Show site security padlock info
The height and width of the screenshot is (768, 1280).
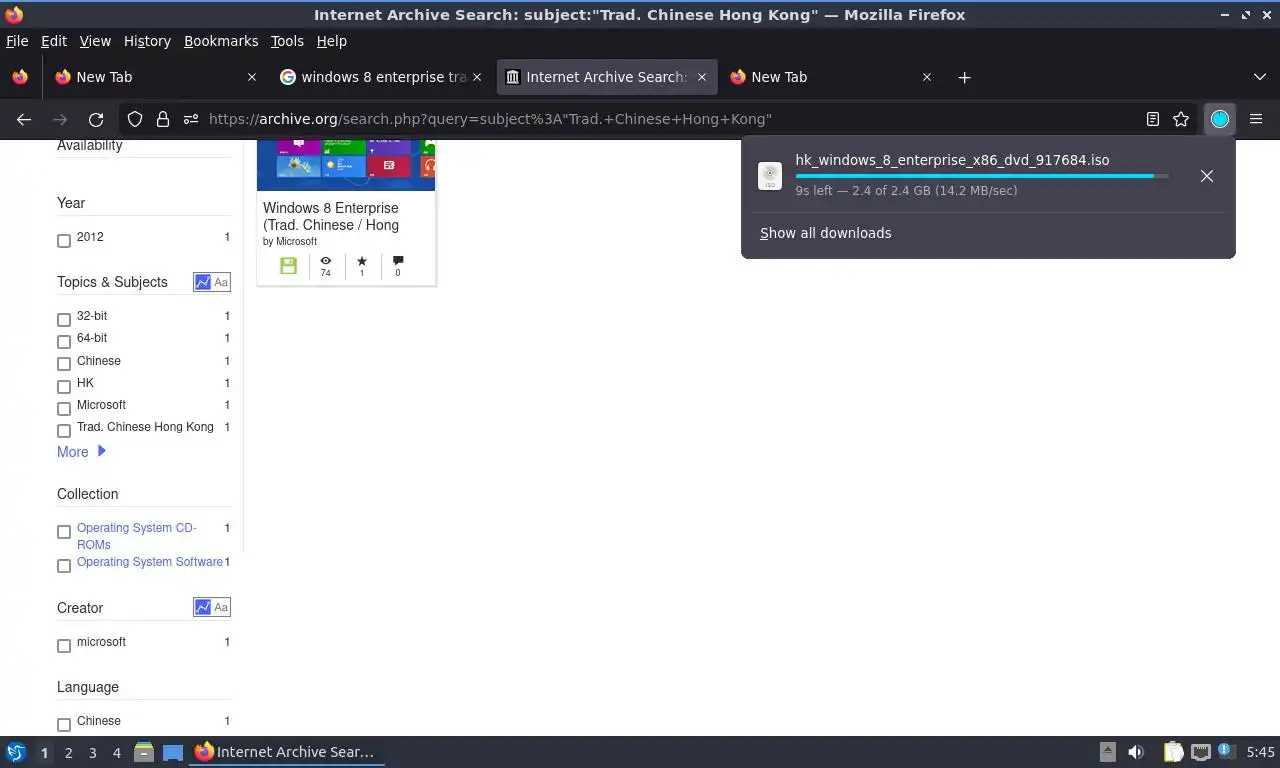(163, 119)
